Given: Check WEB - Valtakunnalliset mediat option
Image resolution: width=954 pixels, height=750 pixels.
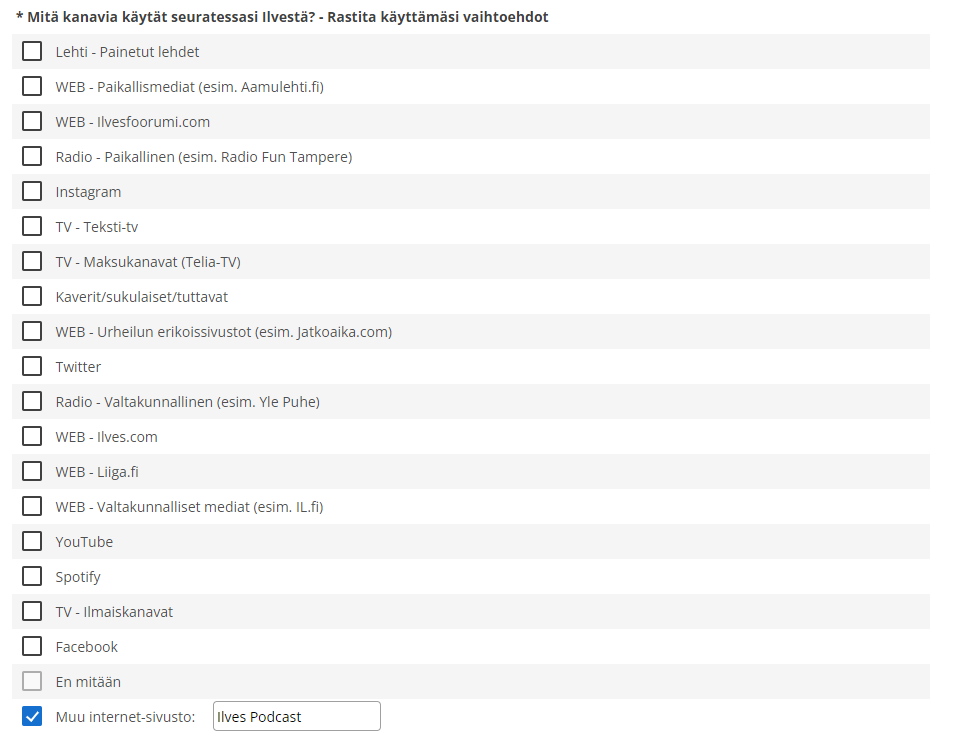Looking at the screenshot, I should [x=32, y=506].
